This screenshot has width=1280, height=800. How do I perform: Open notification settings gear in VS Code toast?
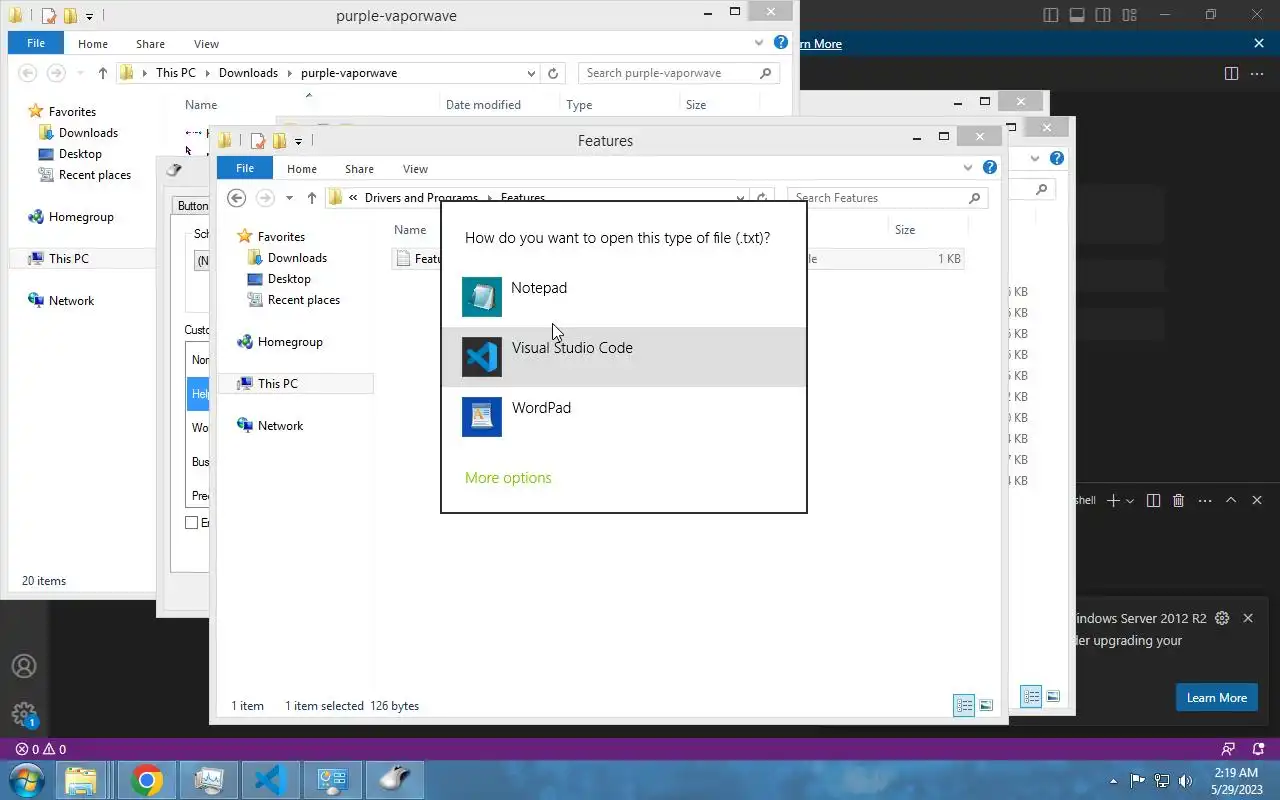[x=1221, y=618]
